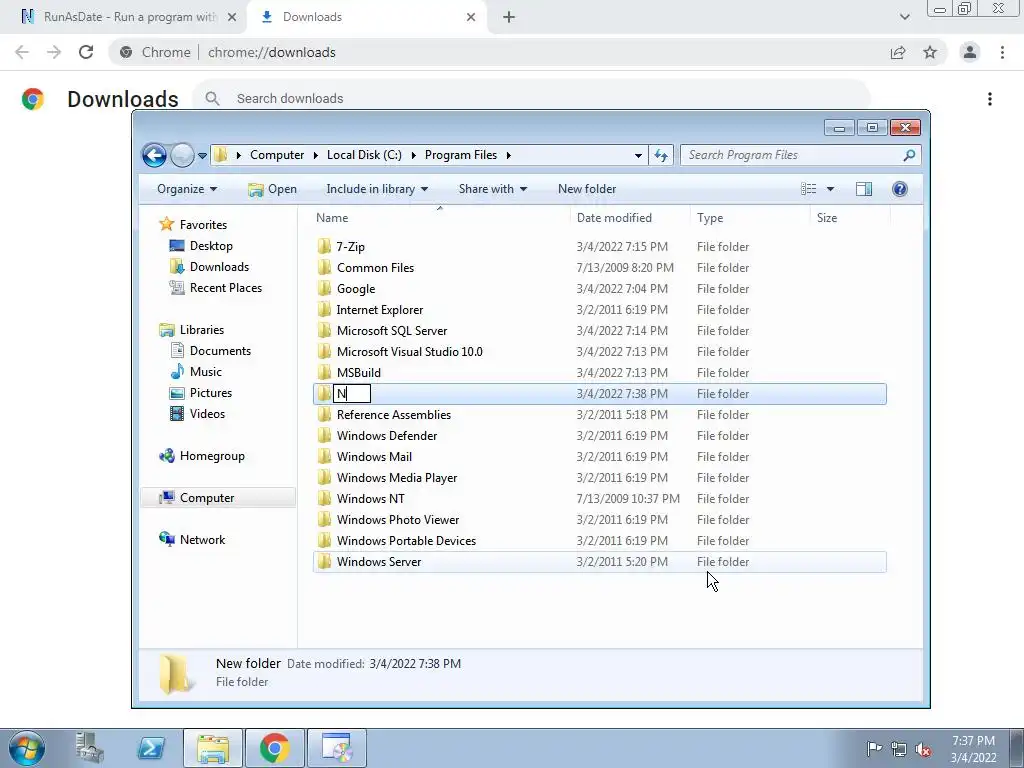The image size is (1024, 768).
Task: Select the Windows NT folder icon
Action: coord(325,498)
